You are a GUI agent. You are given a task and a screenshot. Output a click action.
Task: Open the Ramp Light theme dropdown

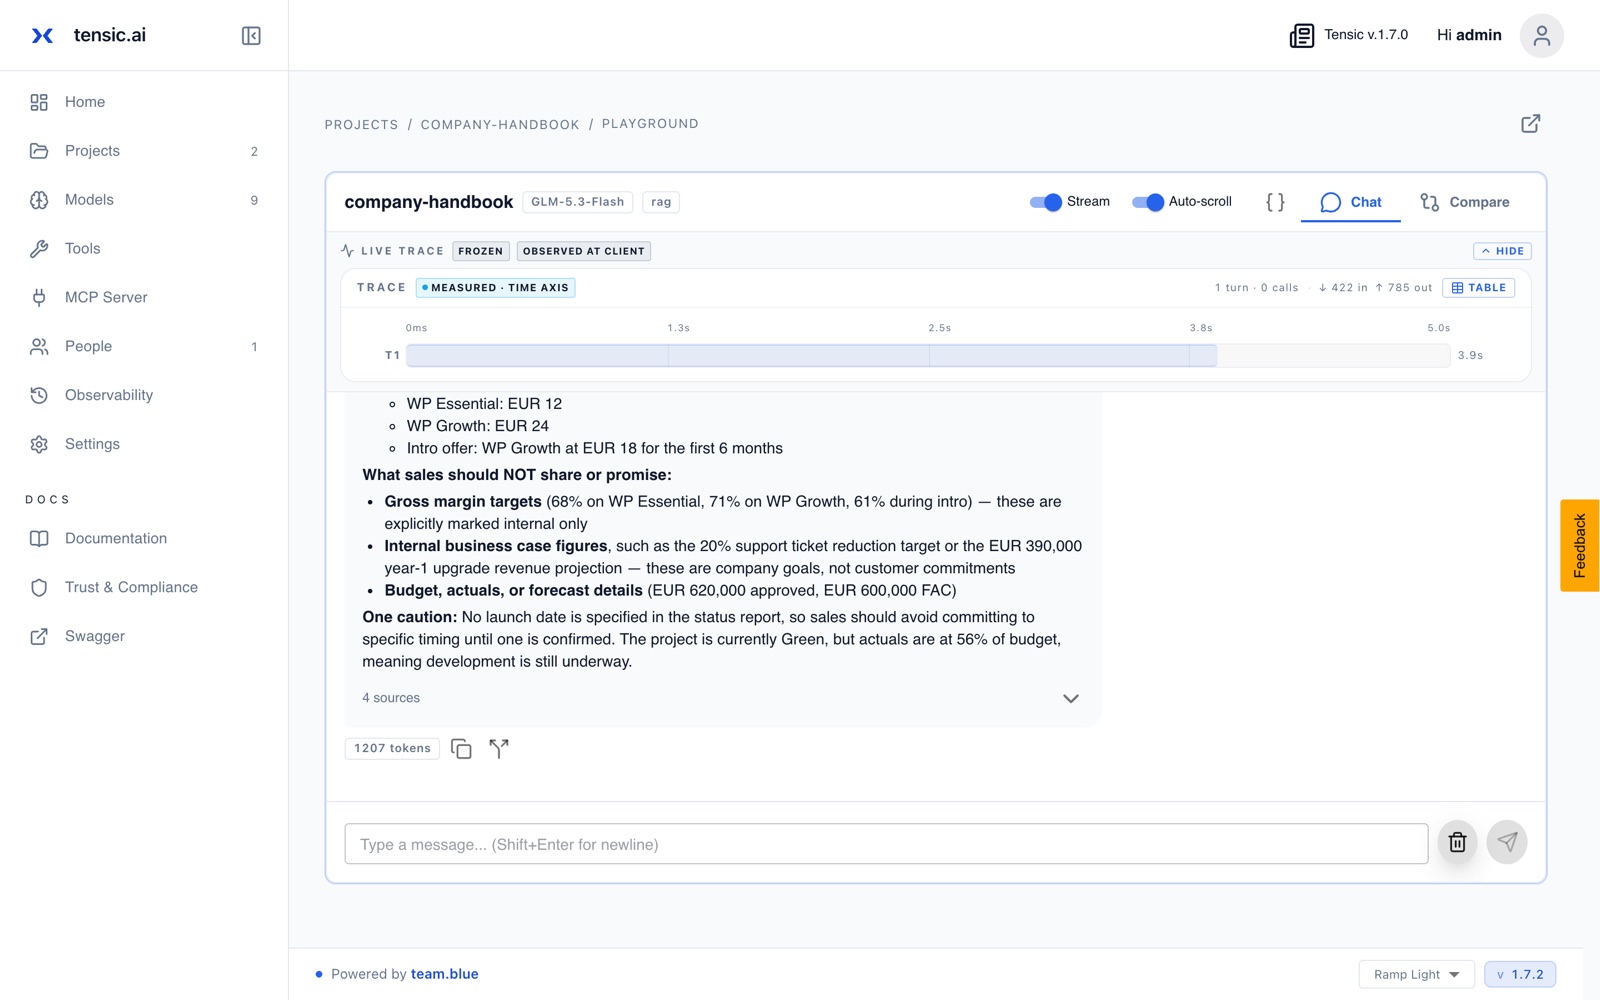[x=1416, y=974]
